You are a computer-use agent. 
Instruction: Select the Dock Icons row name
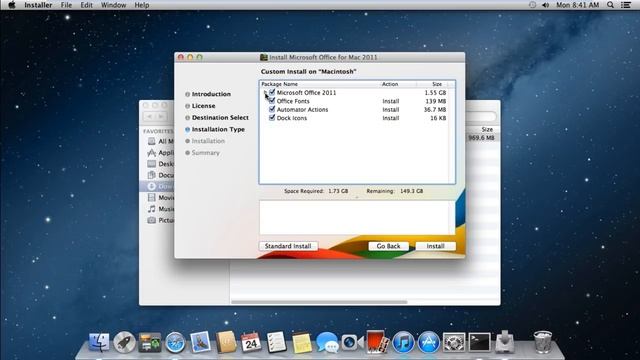click(x=292, y=118)
